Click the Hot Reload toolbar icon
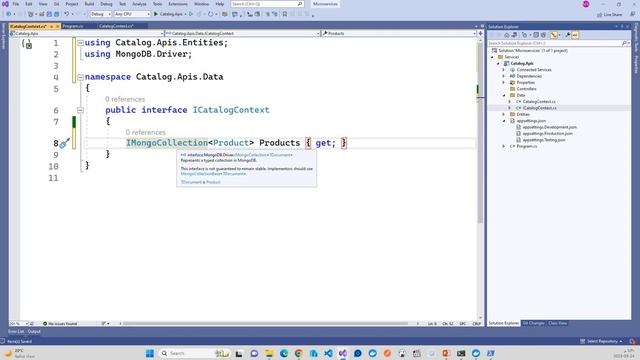Viewport: 640px width, 360px height. [x=210, y=14]
